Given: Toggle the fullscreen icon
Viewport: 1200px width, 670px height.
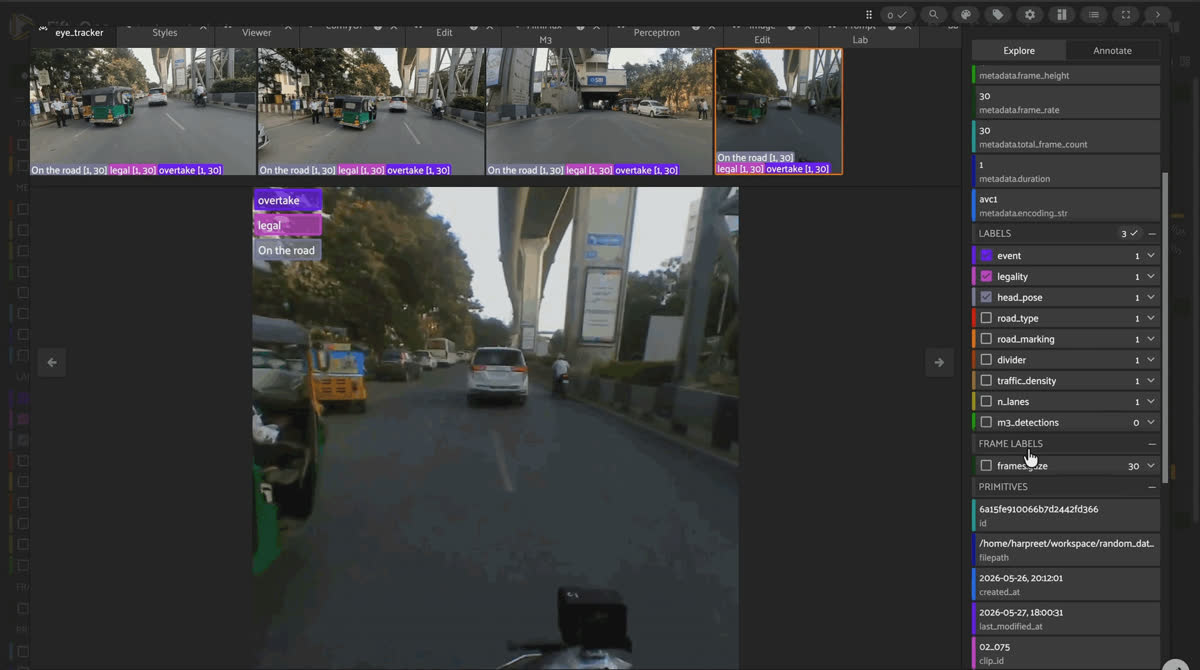Looking at the screenshot, I should [1126, 14].
